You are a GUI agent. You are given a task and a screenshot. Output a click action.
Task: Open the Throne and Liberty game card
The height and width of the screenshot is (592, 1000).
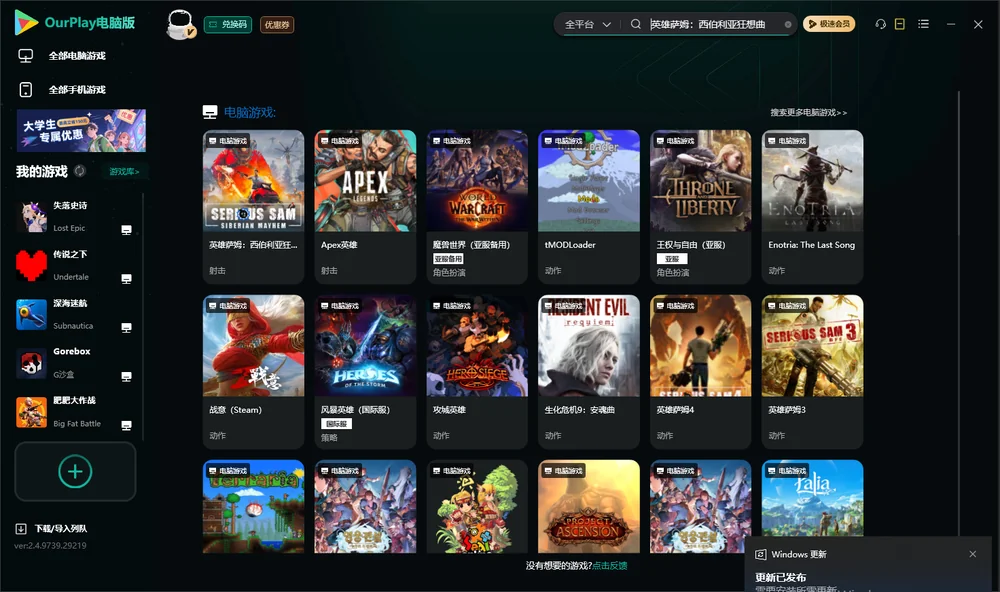pos(700,207)
